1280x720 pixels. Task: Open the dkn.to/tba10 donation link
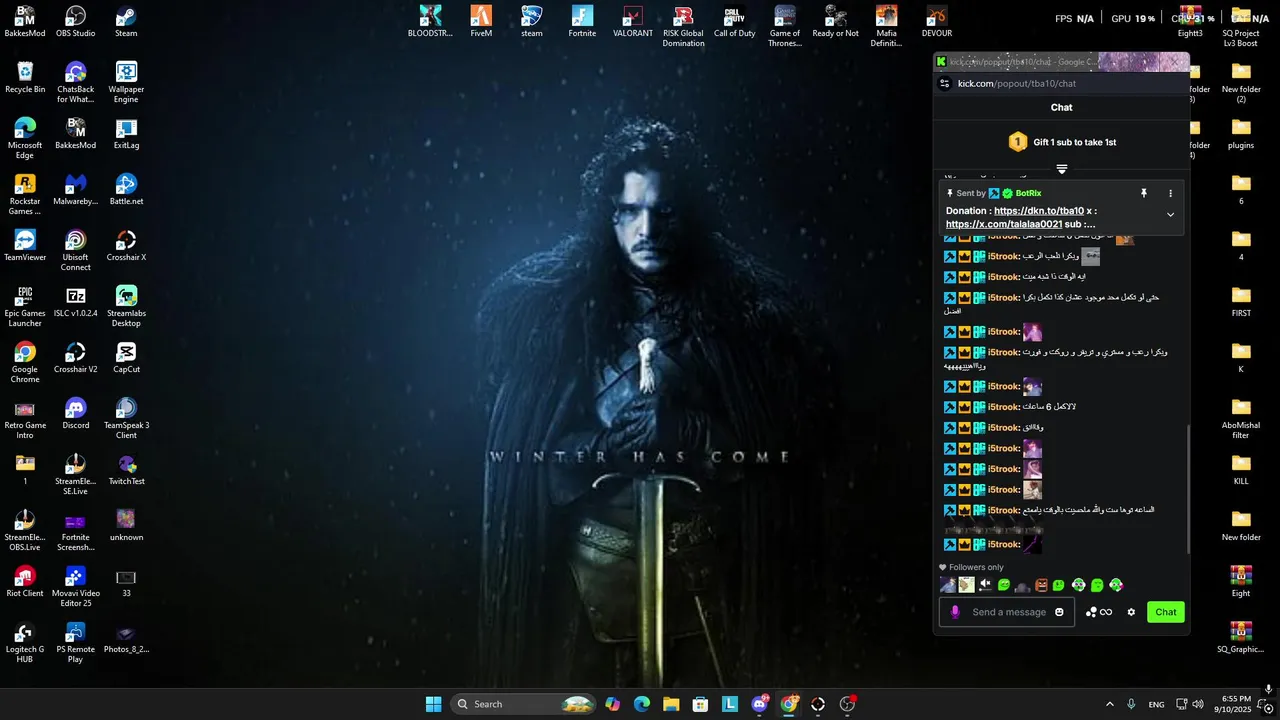pyautogui.click(x=1039, y=211)
